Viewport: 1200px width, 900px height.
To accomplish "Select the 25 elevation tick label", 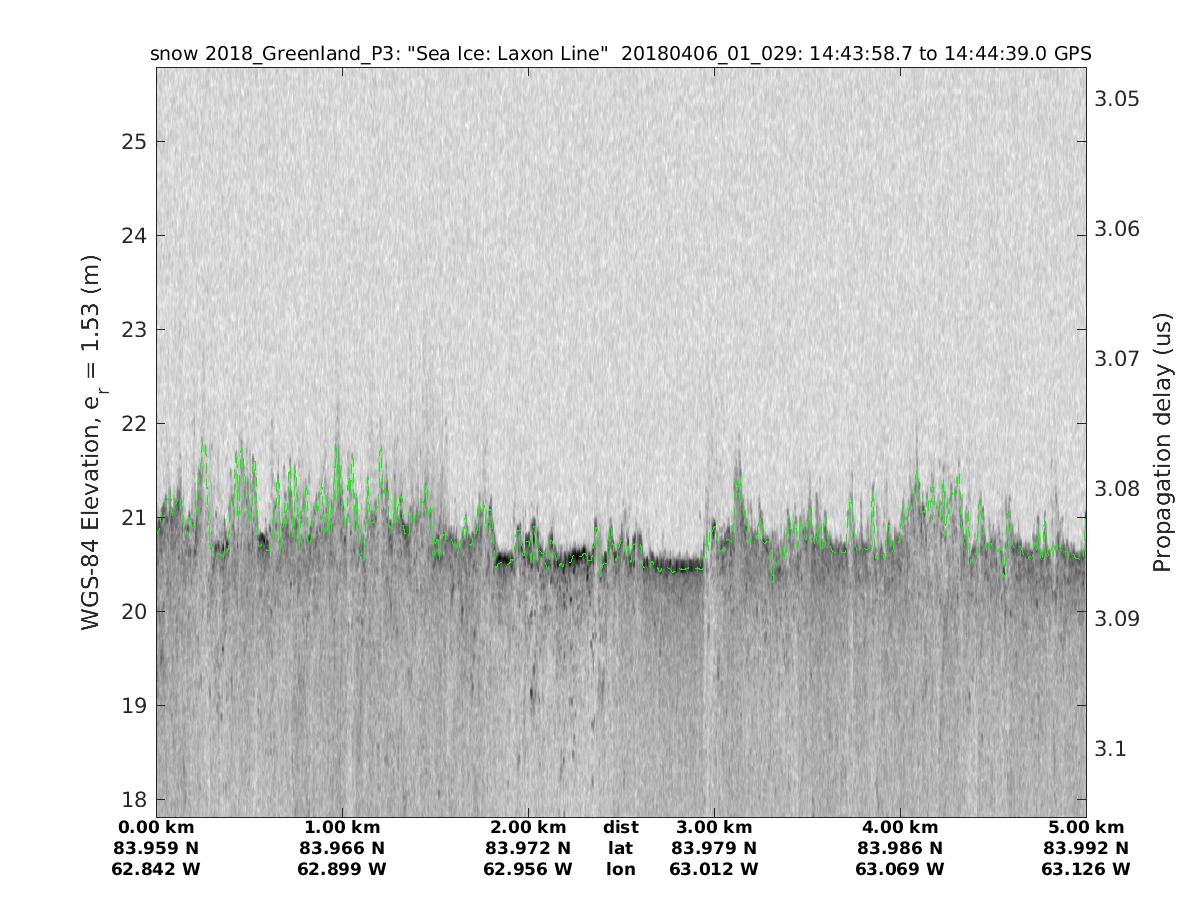I will coord(135,141).
